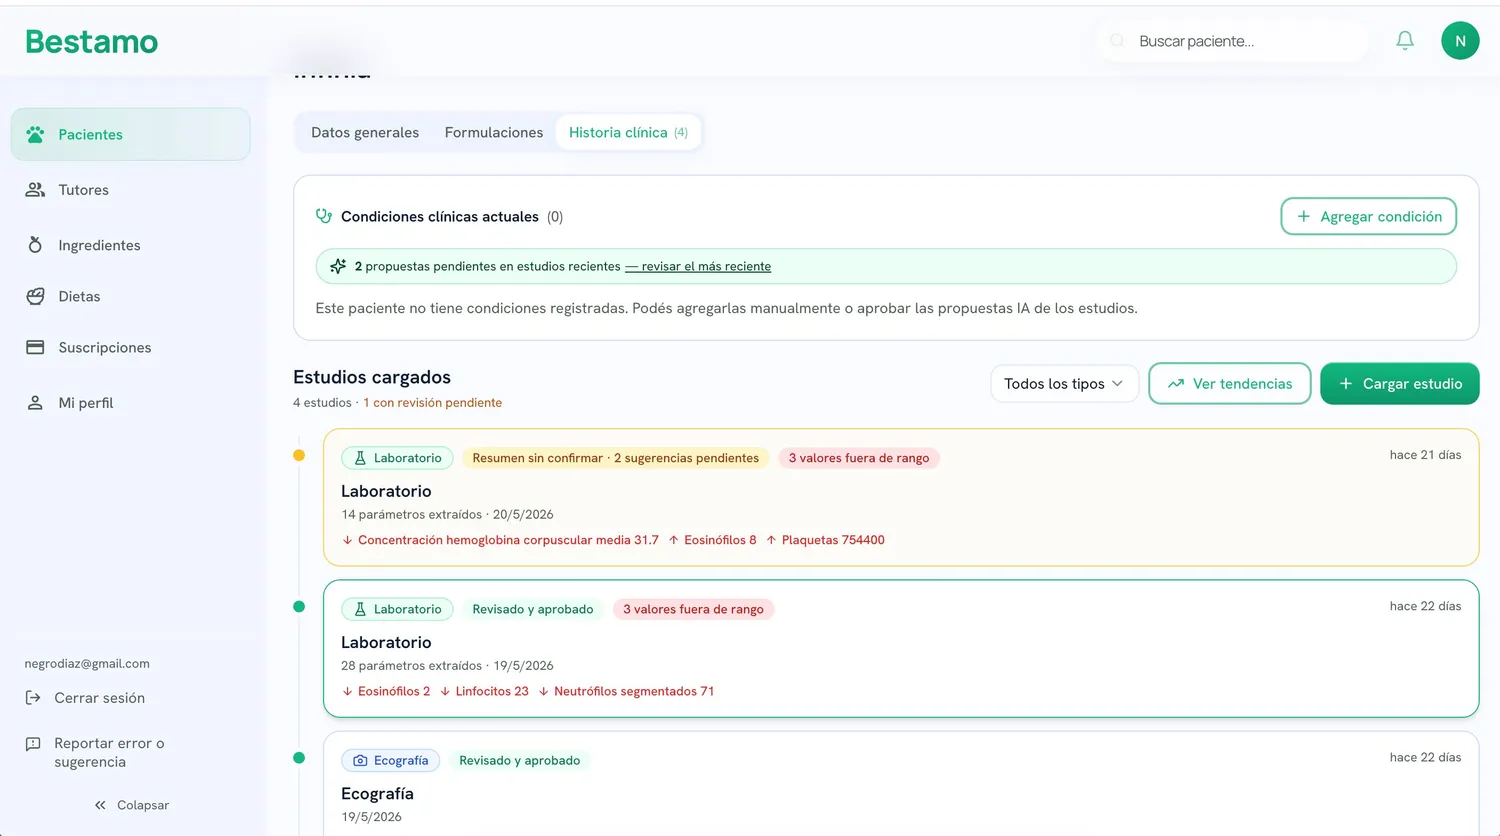The width and height of the screenshot is (1500, 836).
Task: Click Eosinófilos 2 value
Action: (x=386, y=691)
